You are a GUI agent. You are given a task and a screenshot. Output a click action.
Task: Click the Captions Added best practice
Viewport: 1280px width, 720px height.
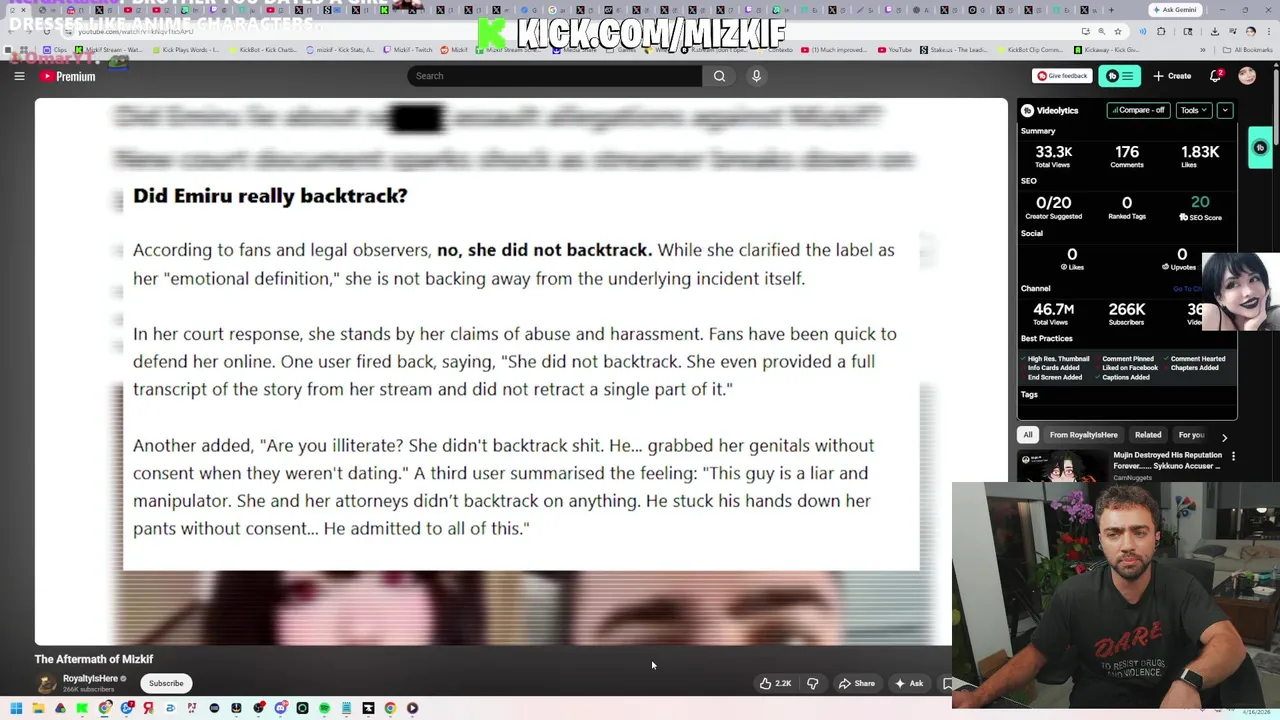pos(1122,377)
